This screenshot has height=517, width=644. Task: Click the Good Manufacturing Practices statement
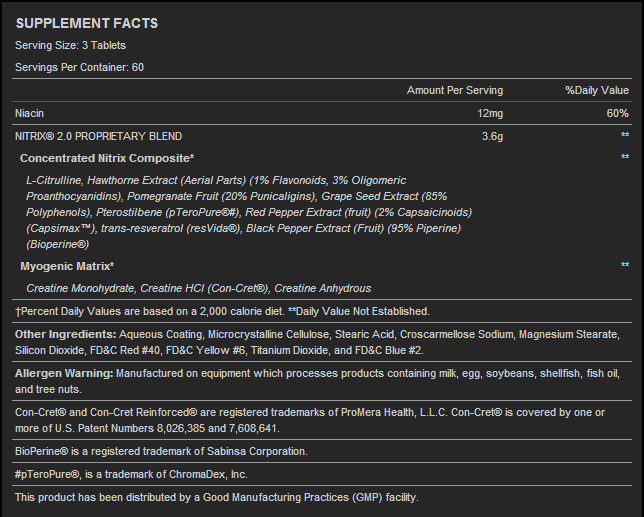pos(216,497)
